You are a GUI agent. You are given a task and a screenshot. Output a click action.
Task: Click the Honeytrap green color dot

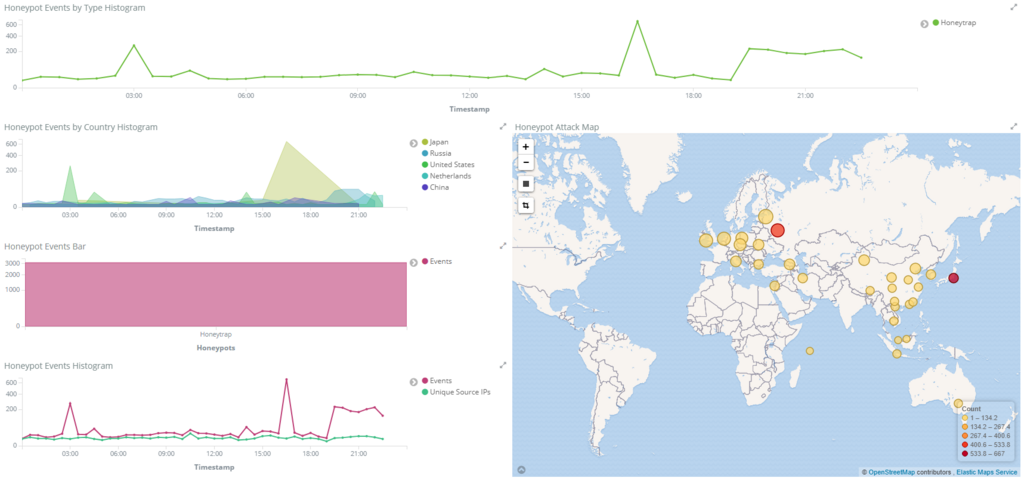pos(936,23)
